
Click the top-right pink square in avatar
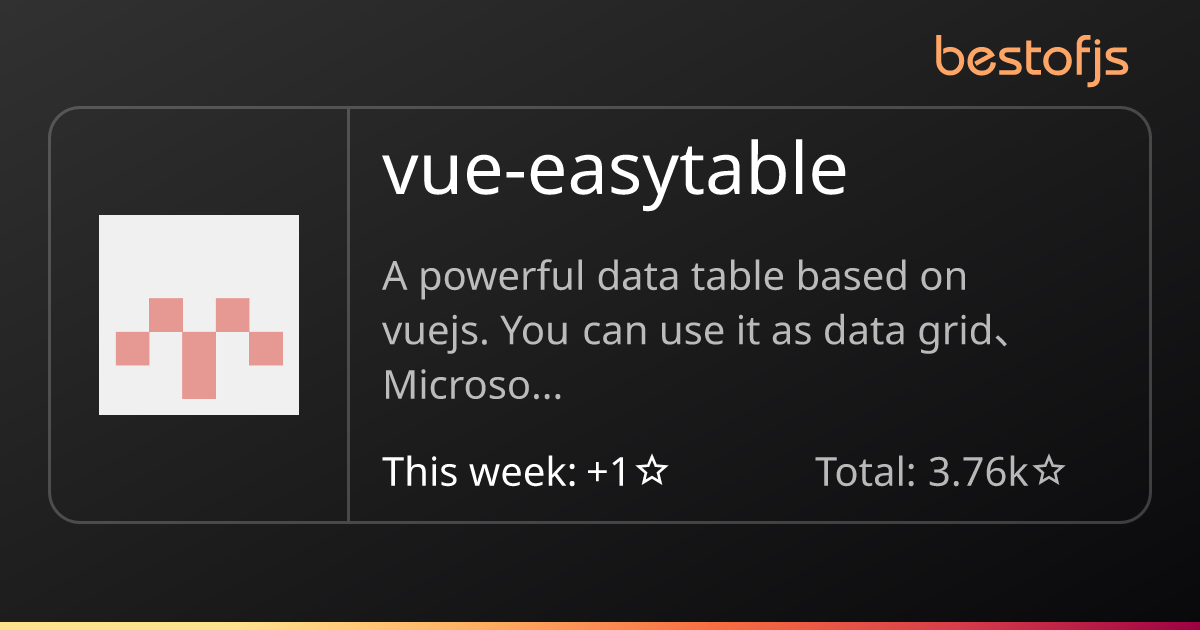232,315
